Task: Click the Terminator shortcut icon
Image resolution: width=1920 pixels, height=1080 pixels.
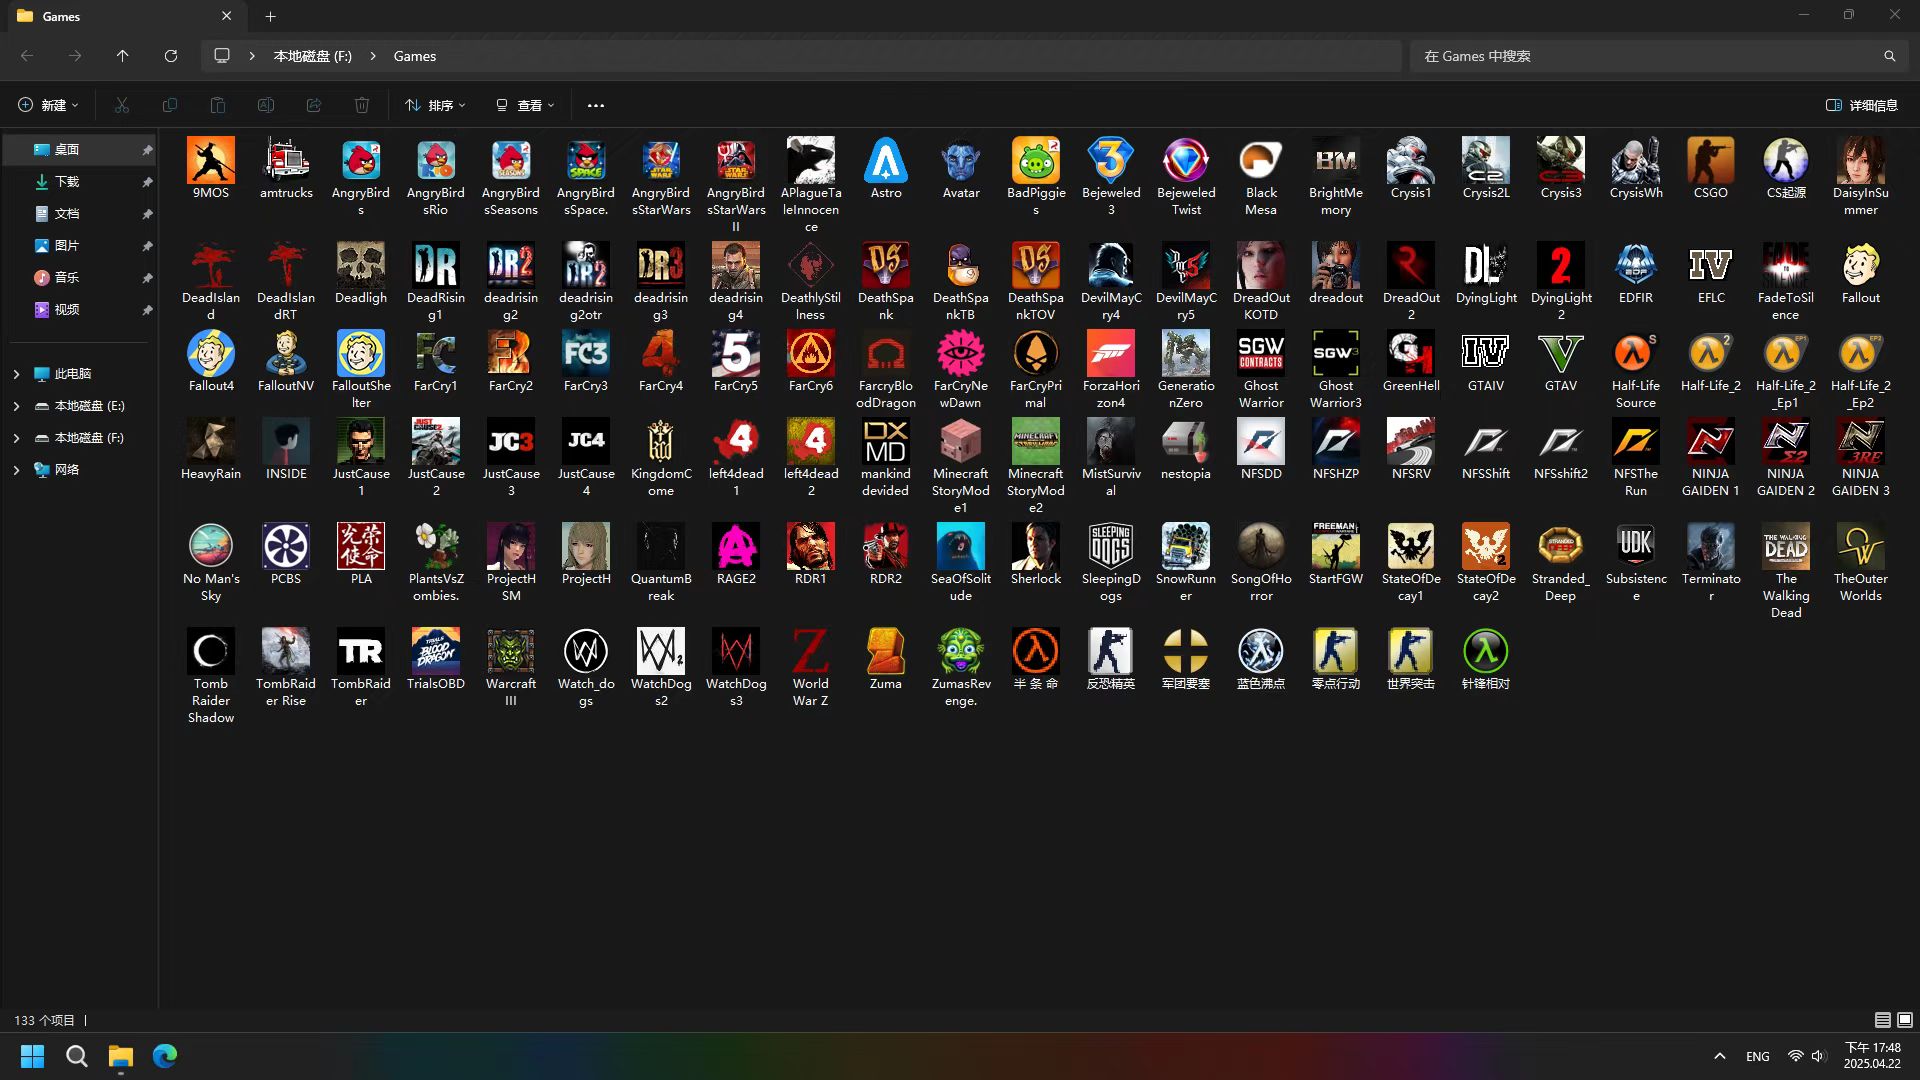Action: 1710,546
